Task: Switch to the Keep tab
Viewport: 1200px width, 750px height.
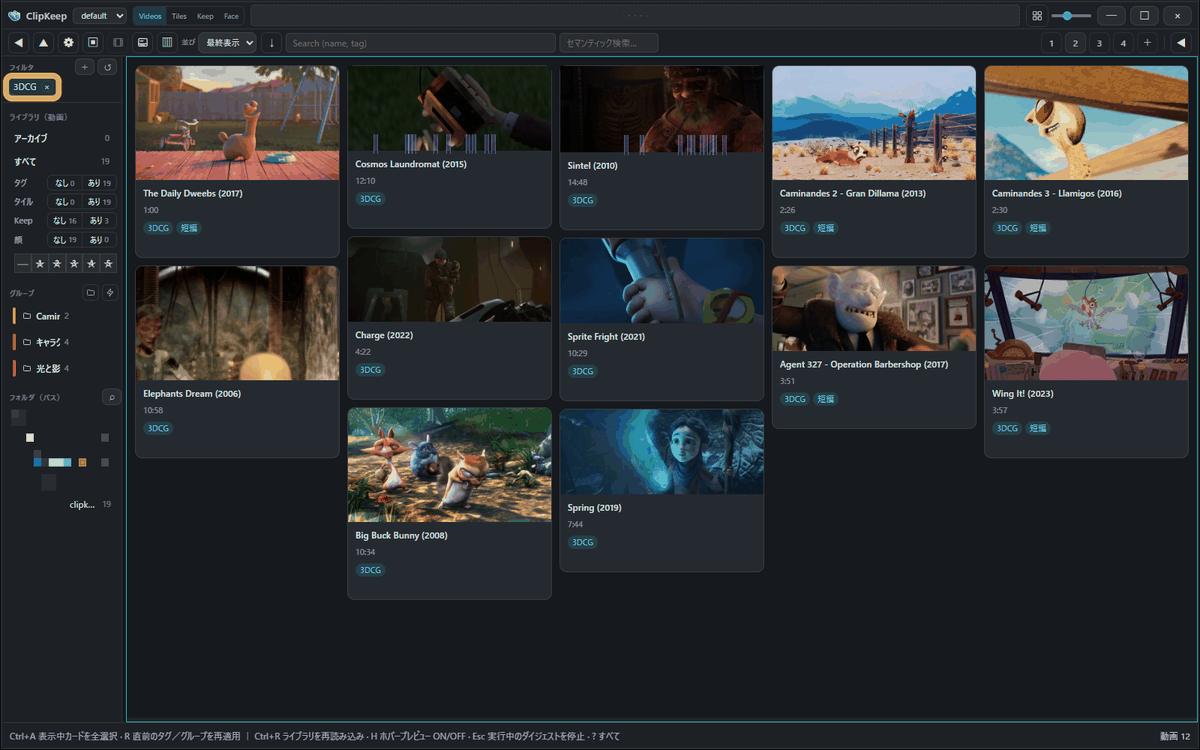Action: click(x=205, y=16)
